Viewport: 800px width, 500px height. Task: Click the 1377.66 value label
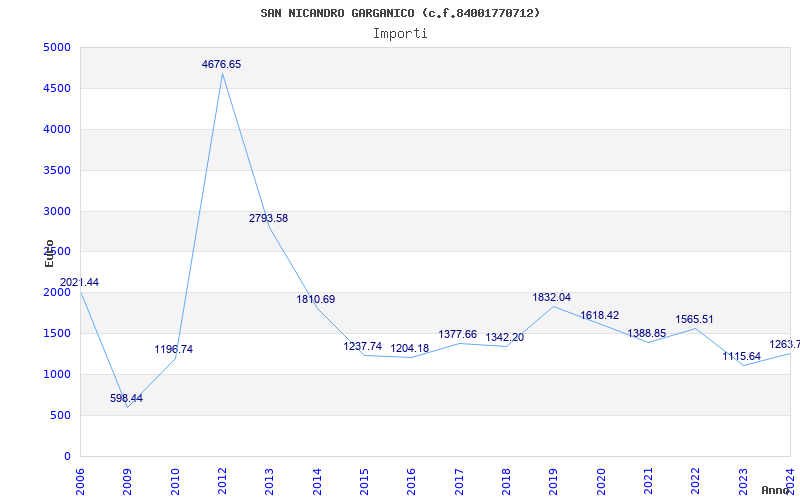click(x=458, y=334)
